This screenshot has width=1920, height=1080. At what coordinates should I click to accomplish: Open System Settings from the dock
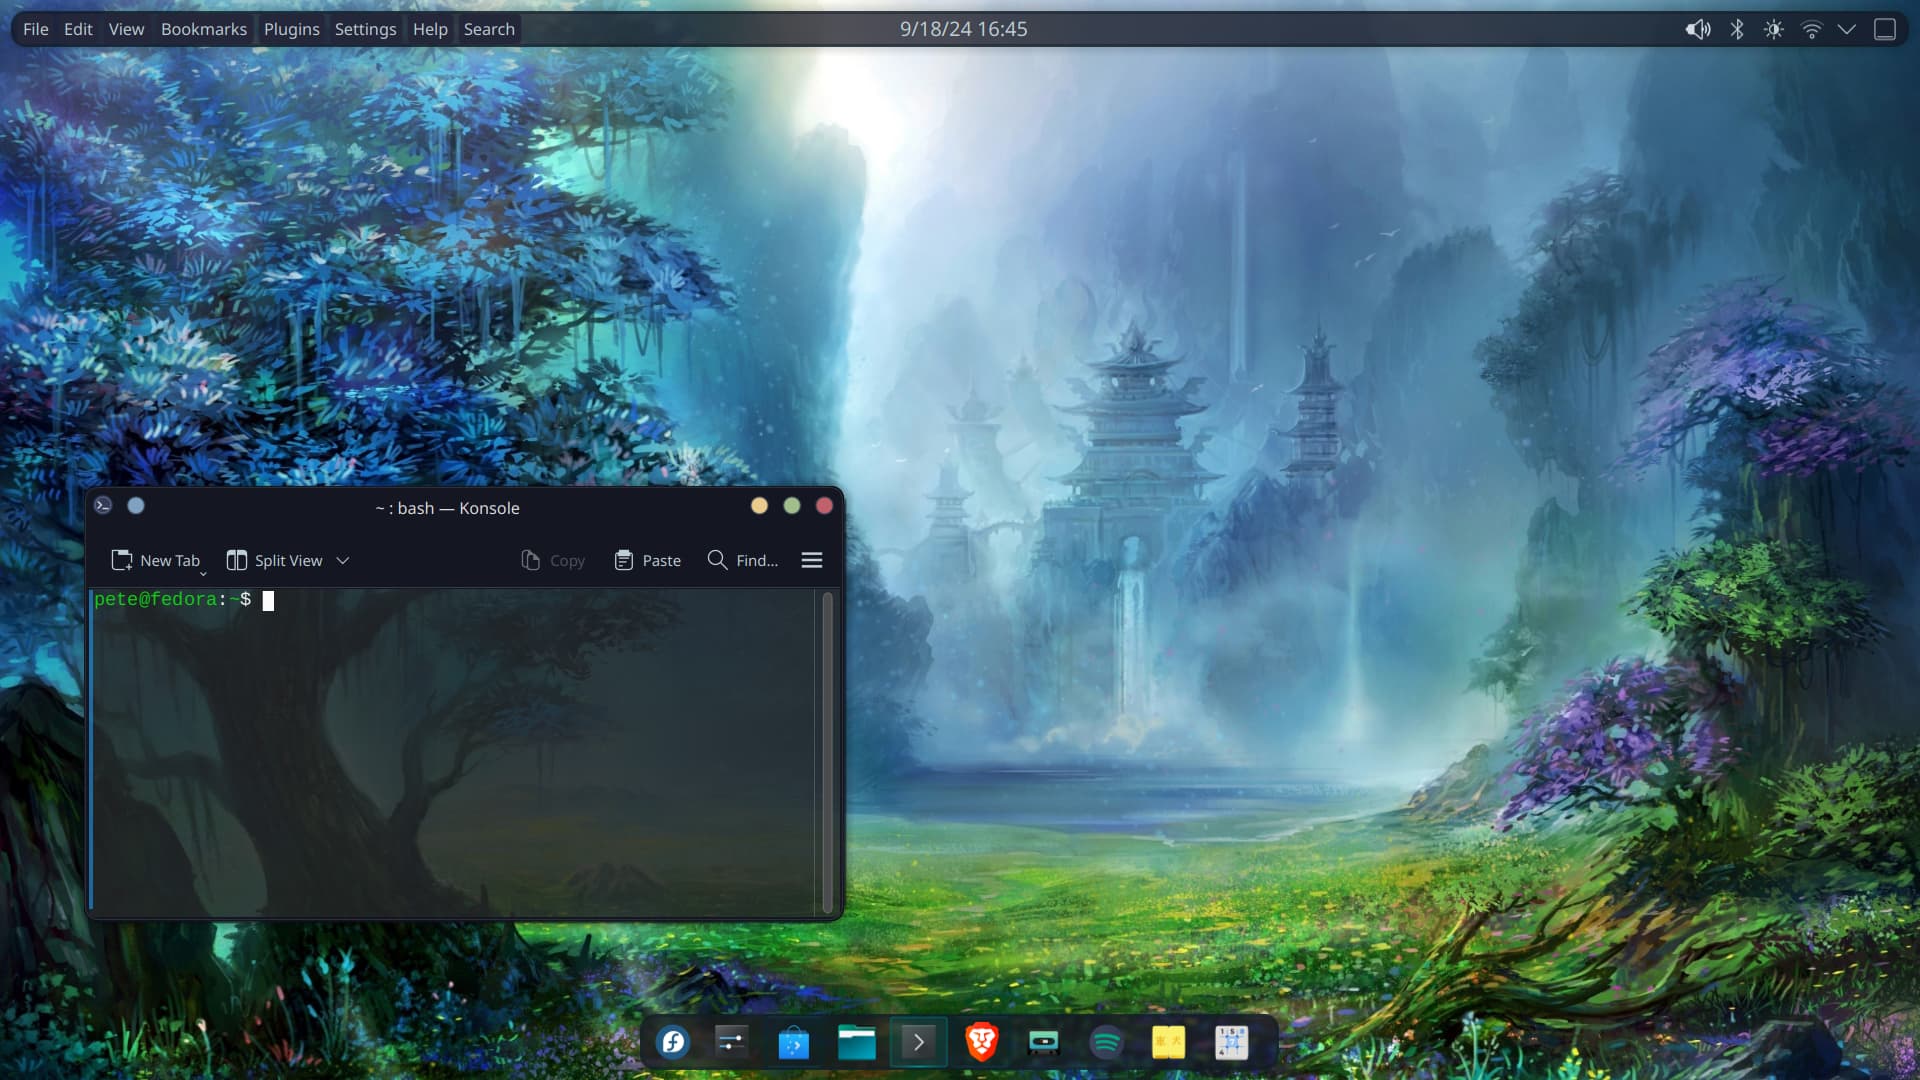tap(732, 1042)
